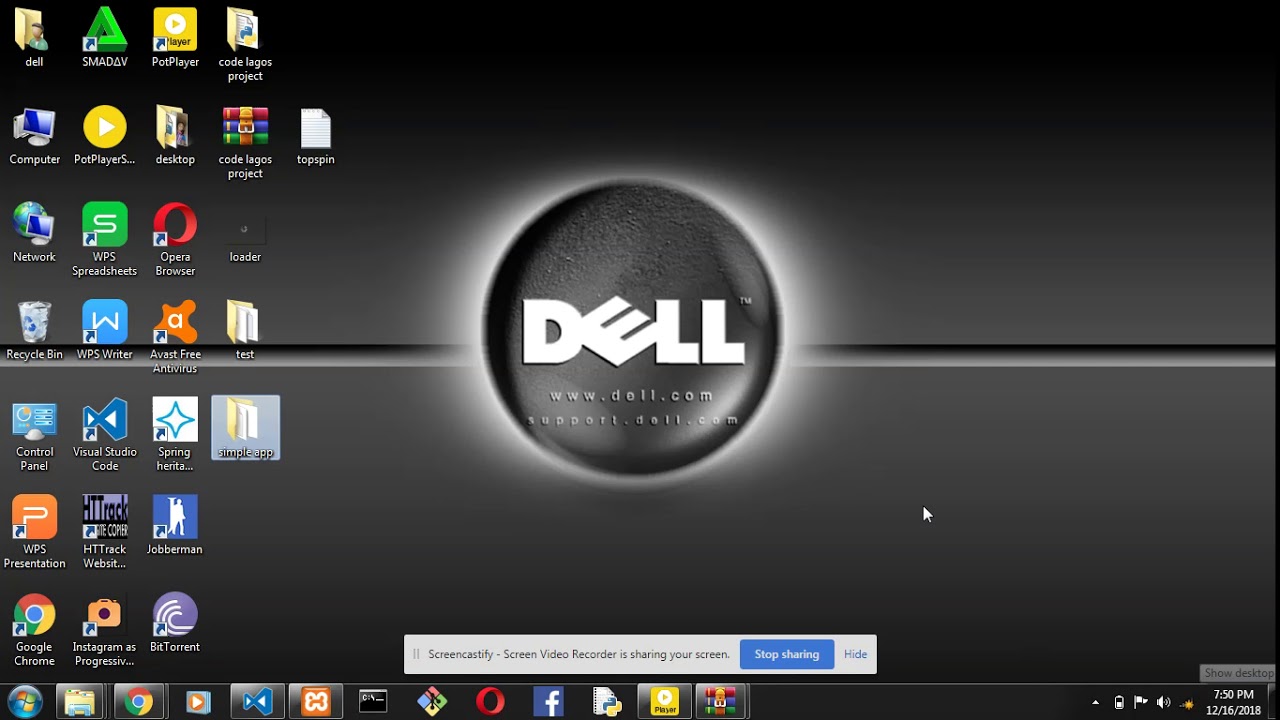
Task: Hide the Screencastify sharing notification
Action: (x=855, y=654)
